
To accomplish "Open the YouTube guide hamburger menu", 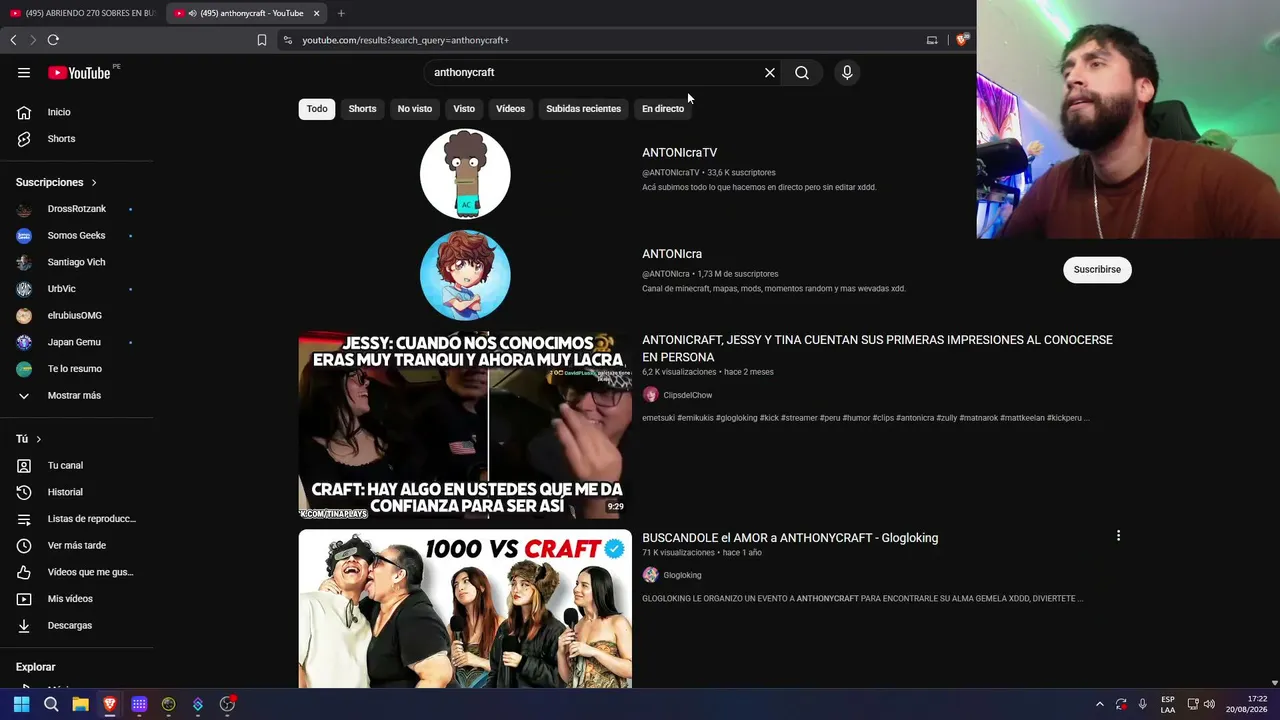I will click(24, 72).
